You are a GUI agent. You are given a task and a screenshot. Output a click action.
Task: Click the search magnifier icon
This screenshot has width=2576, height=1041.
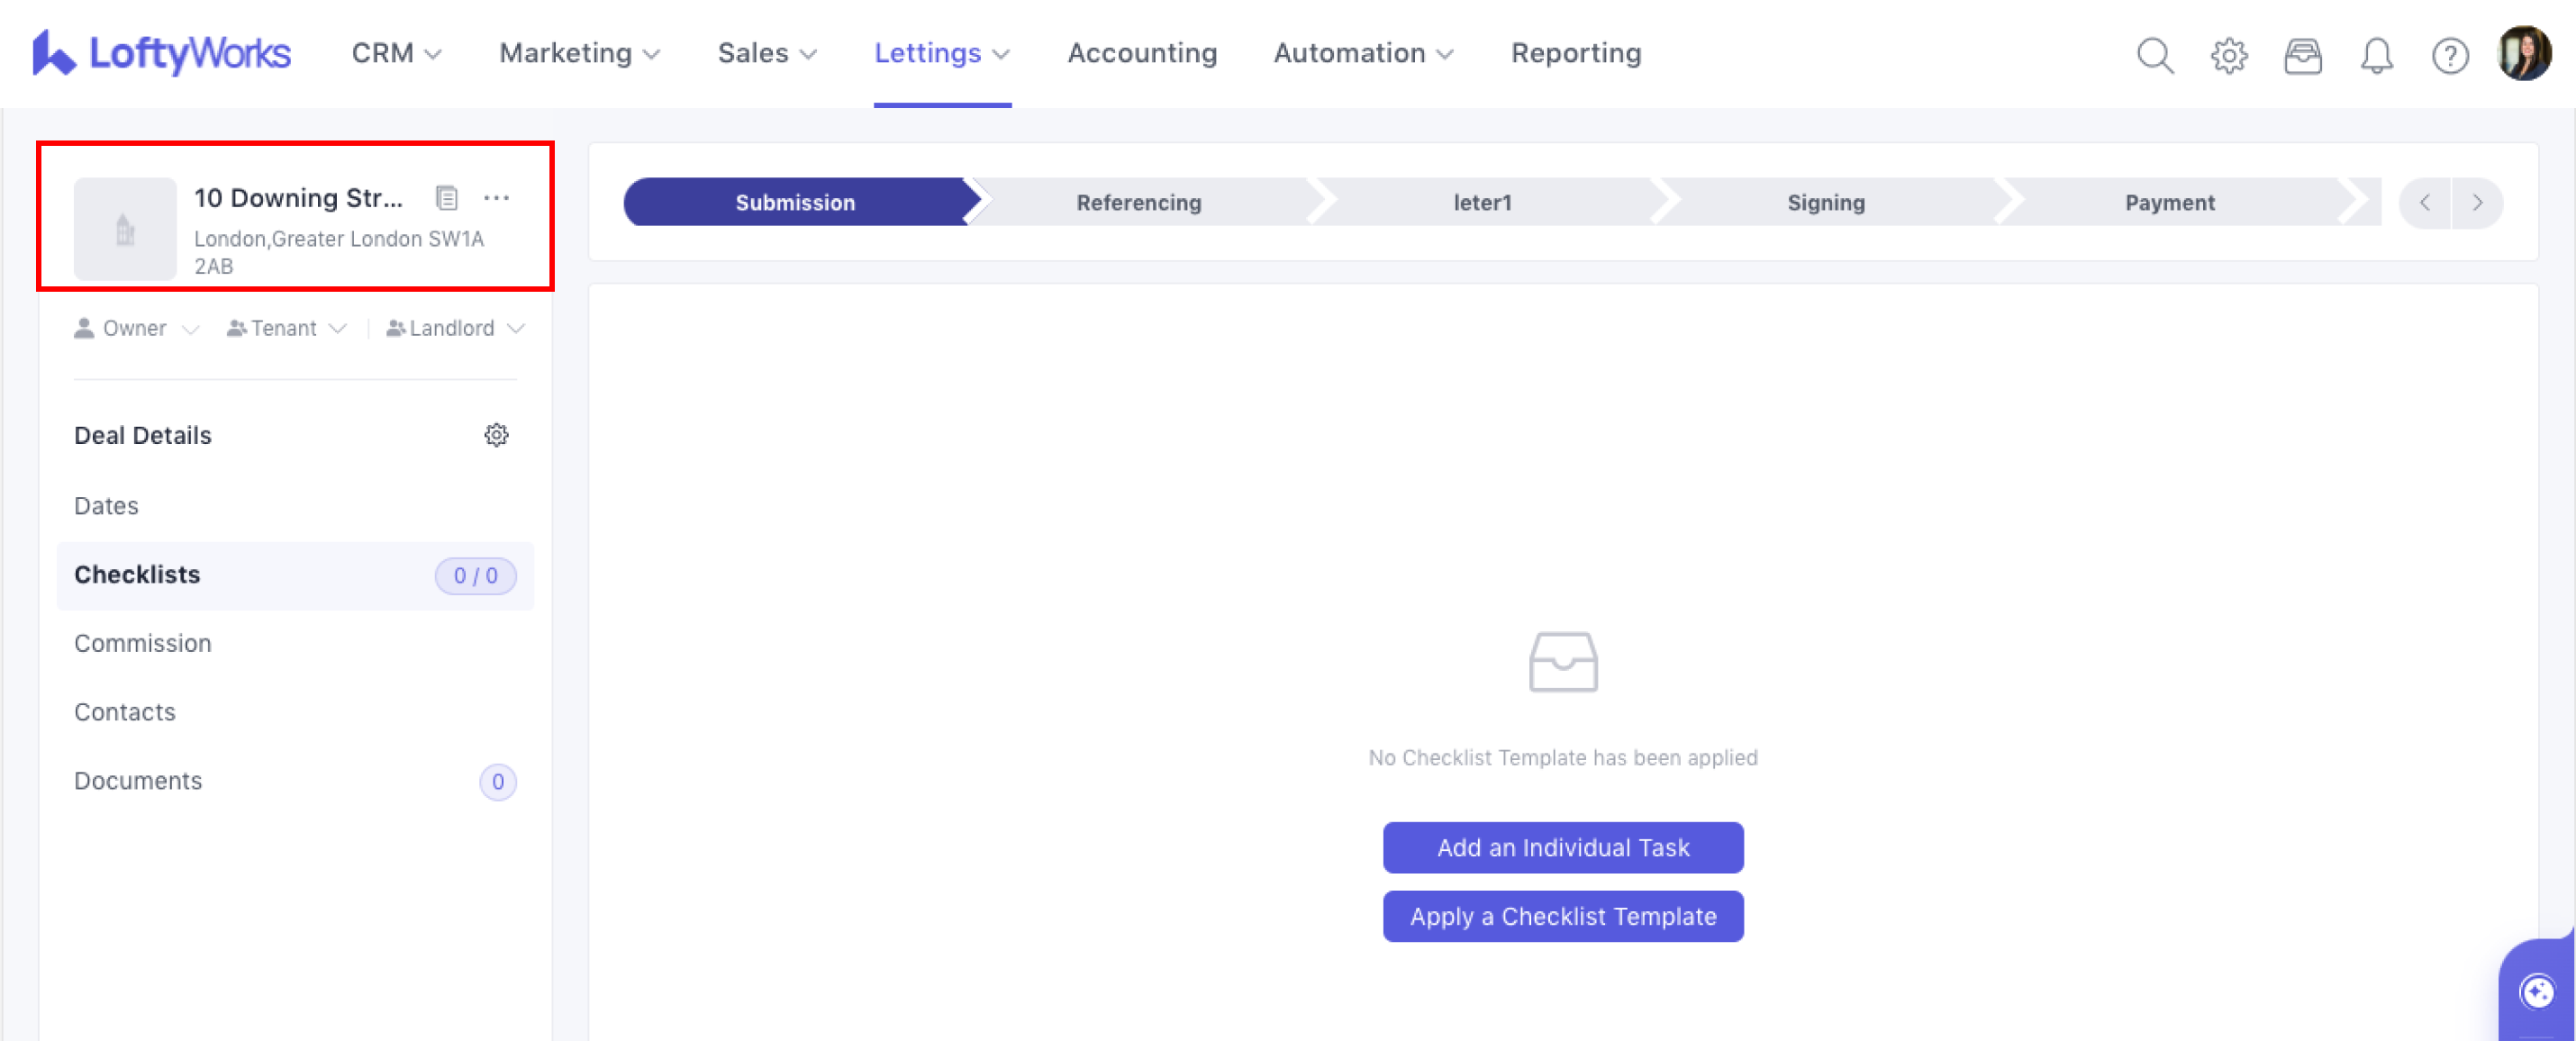pyautogui.click(x=2154, y=55)
